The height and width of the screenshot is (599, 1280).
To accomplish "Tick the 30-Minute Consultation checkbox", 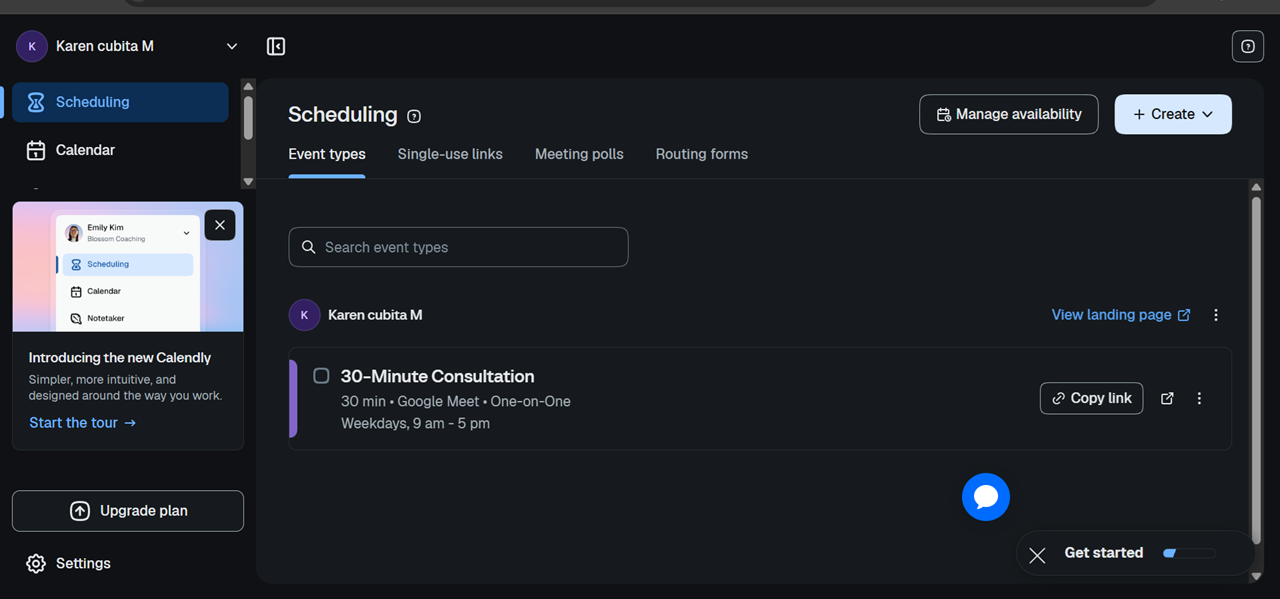I will coord(321,376).
